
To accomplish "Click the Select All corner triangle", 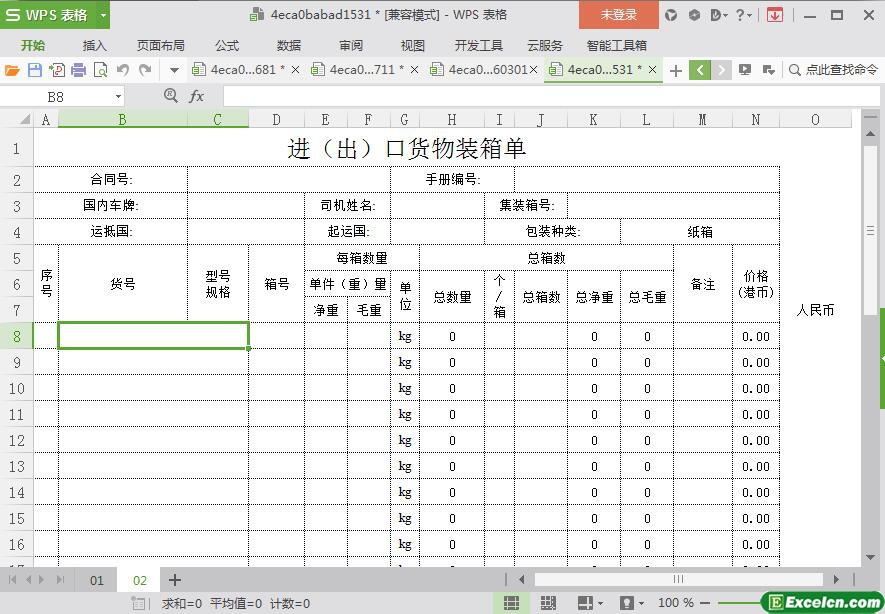I will pyautogui.click(x=24, y=120).
